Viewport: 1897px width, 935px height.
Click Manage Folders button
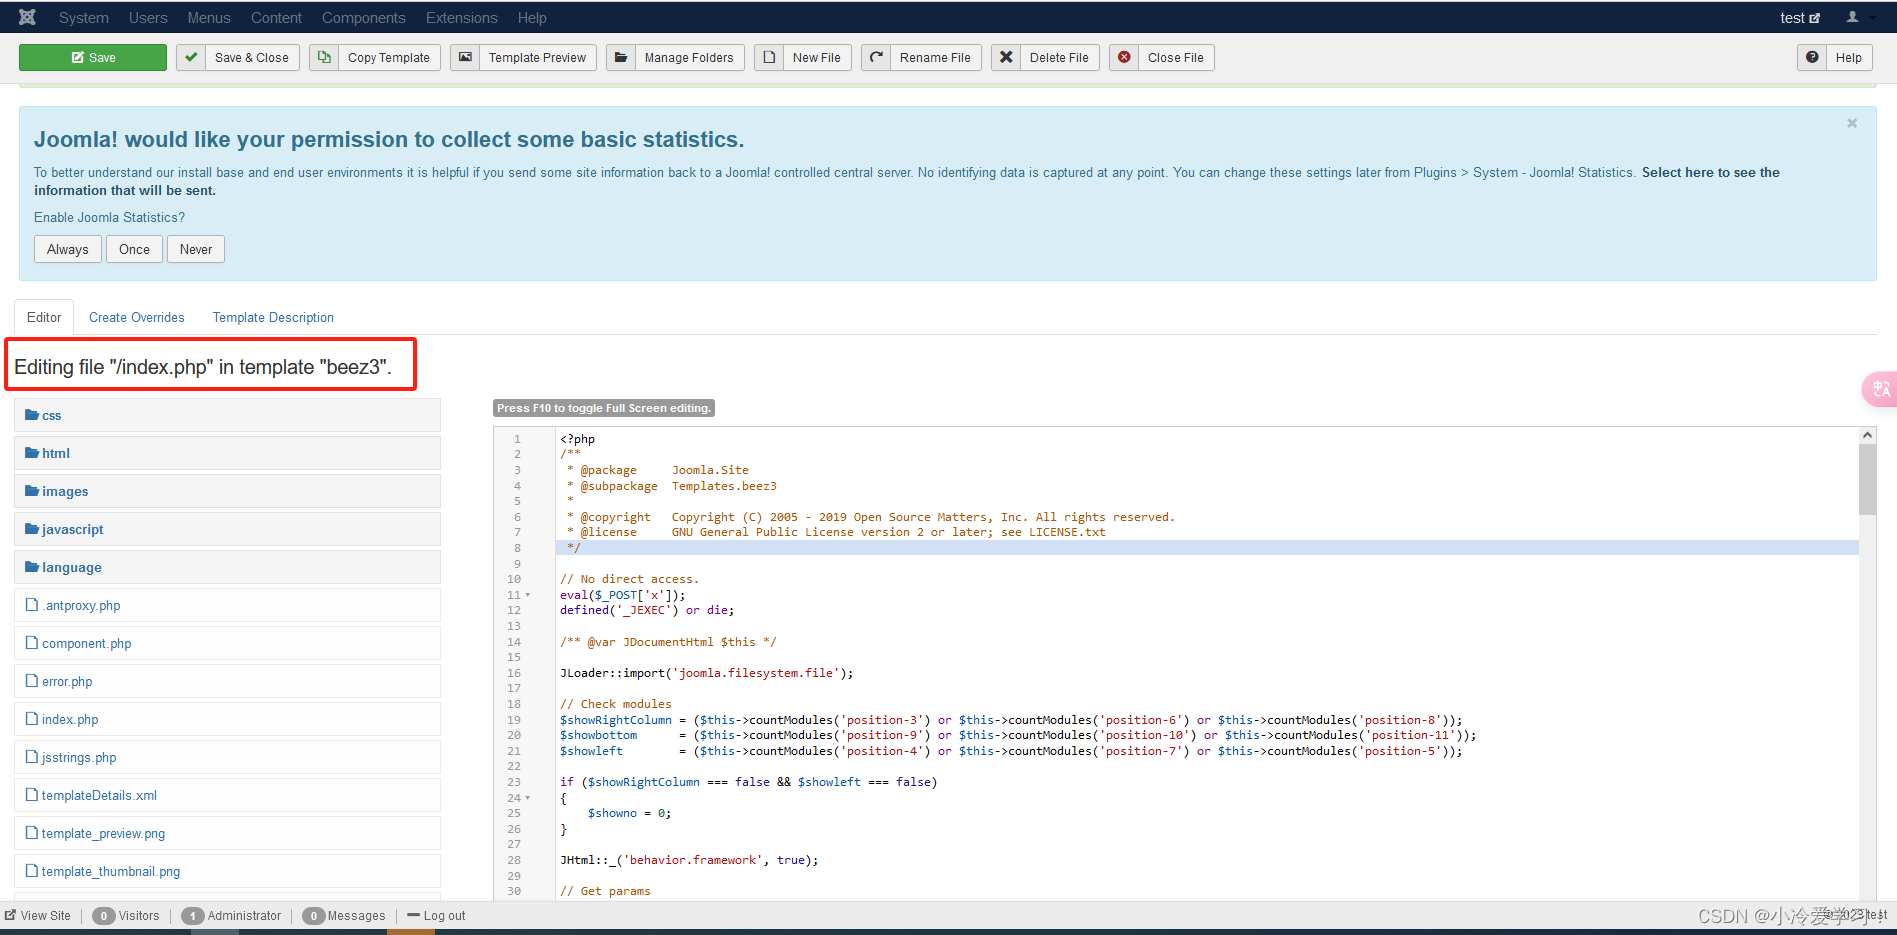(675, 57)
